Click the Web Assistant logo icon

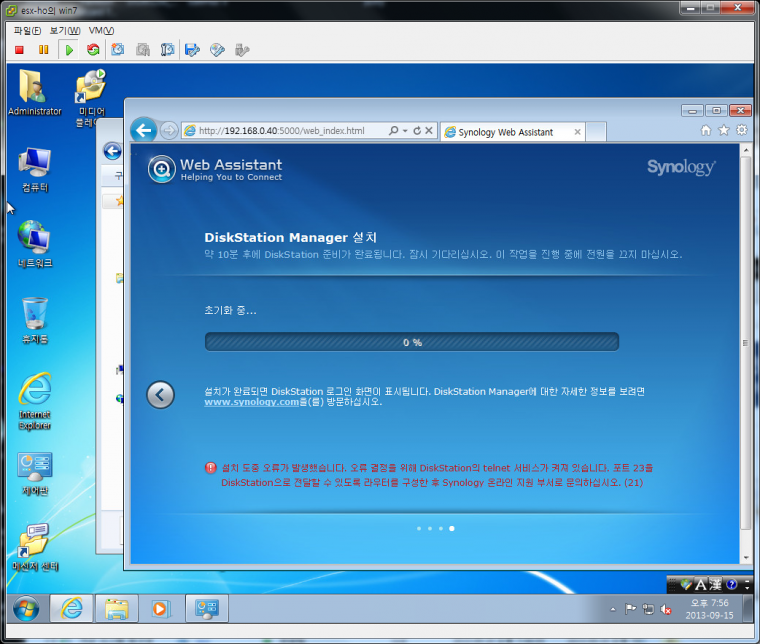[162, 170]
